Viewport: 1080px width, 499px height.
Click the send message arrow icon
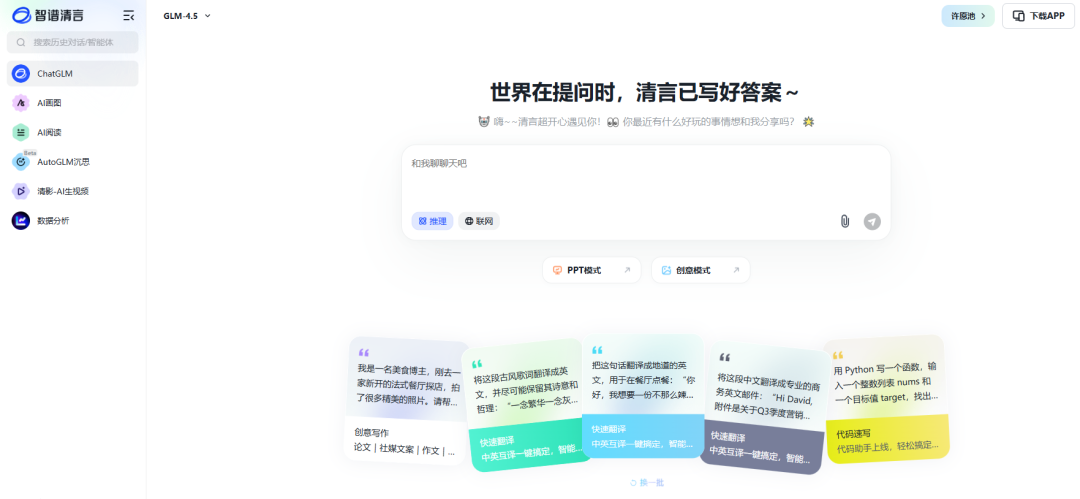[x=872, y=221]
